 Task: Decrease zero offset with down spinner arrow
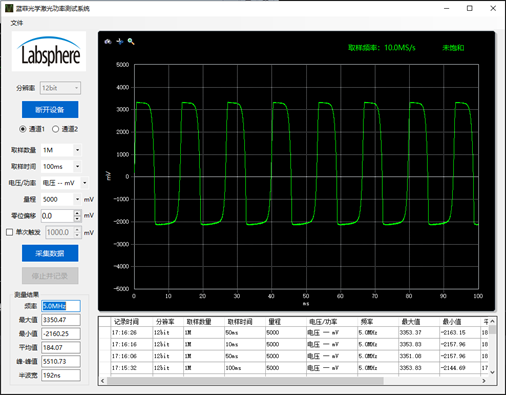pyautogui.click(x=77, y=219)
